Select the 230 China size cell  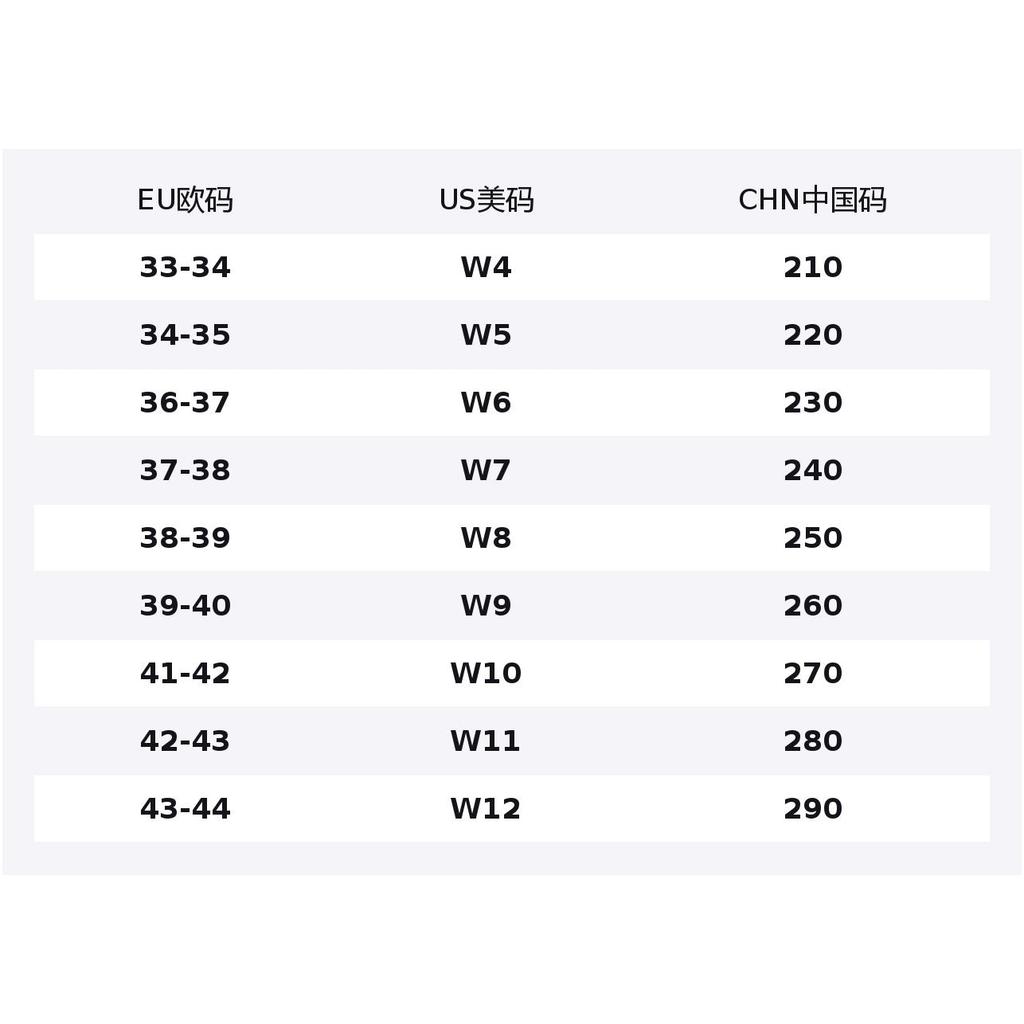(812, 403)
